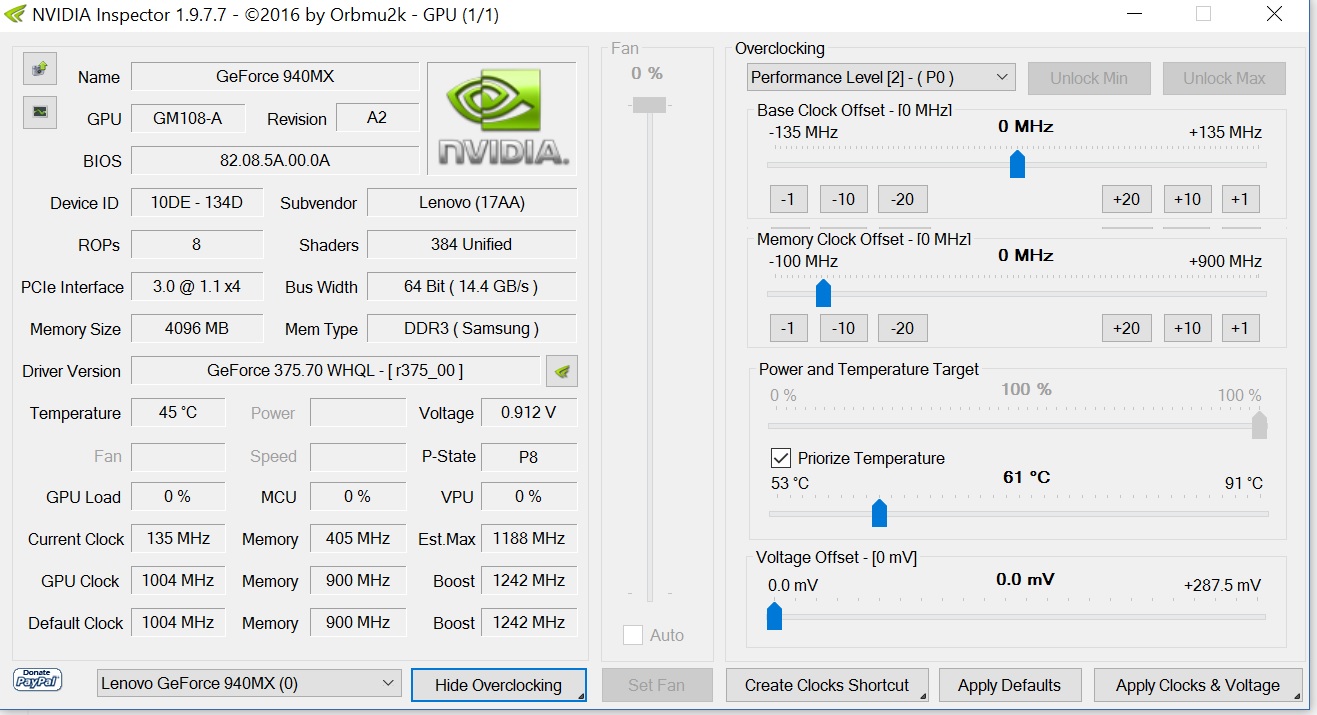The height and width of the screenshot is (715, 1317).
Task: Click the NVIDIA logo image
Action: [x=502, y=119]
